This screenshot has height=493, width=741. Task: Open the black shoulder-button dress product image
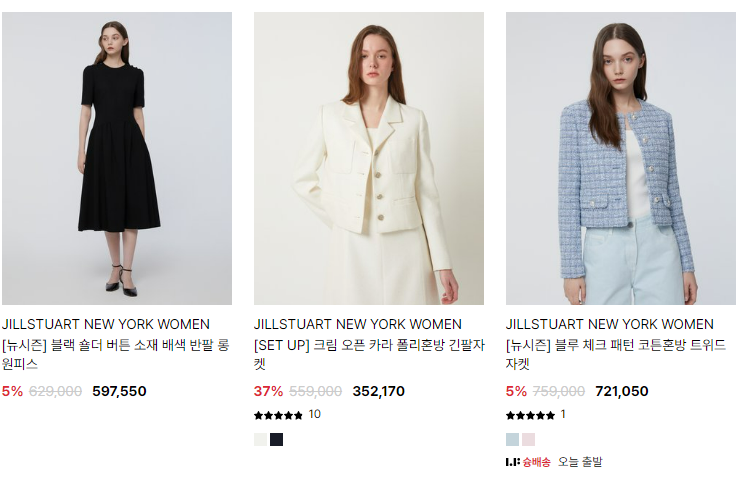(x=117, y=158)
